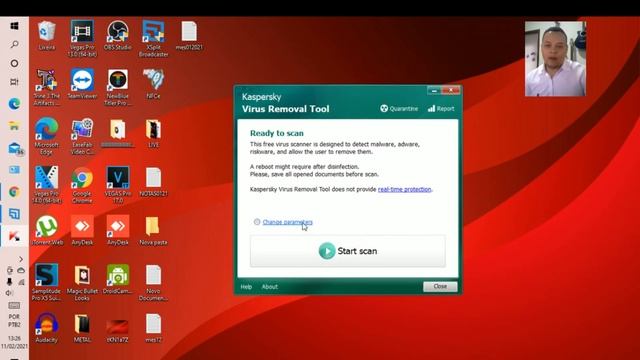Select the Microsoft Edge desktop shortcut
This screenshot has width=640, height=360.
tap(47, 137)
